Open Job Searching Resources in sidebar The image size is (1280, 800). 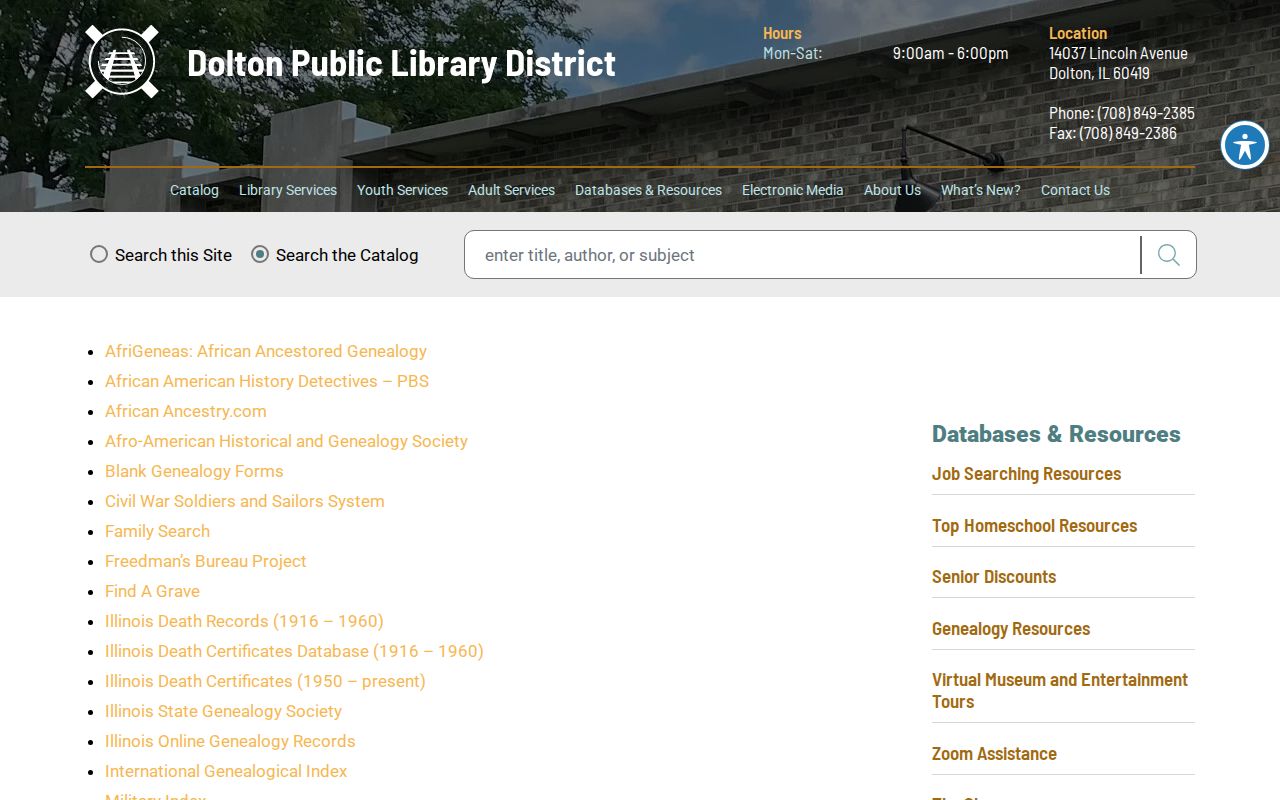tap(1026, 474)
